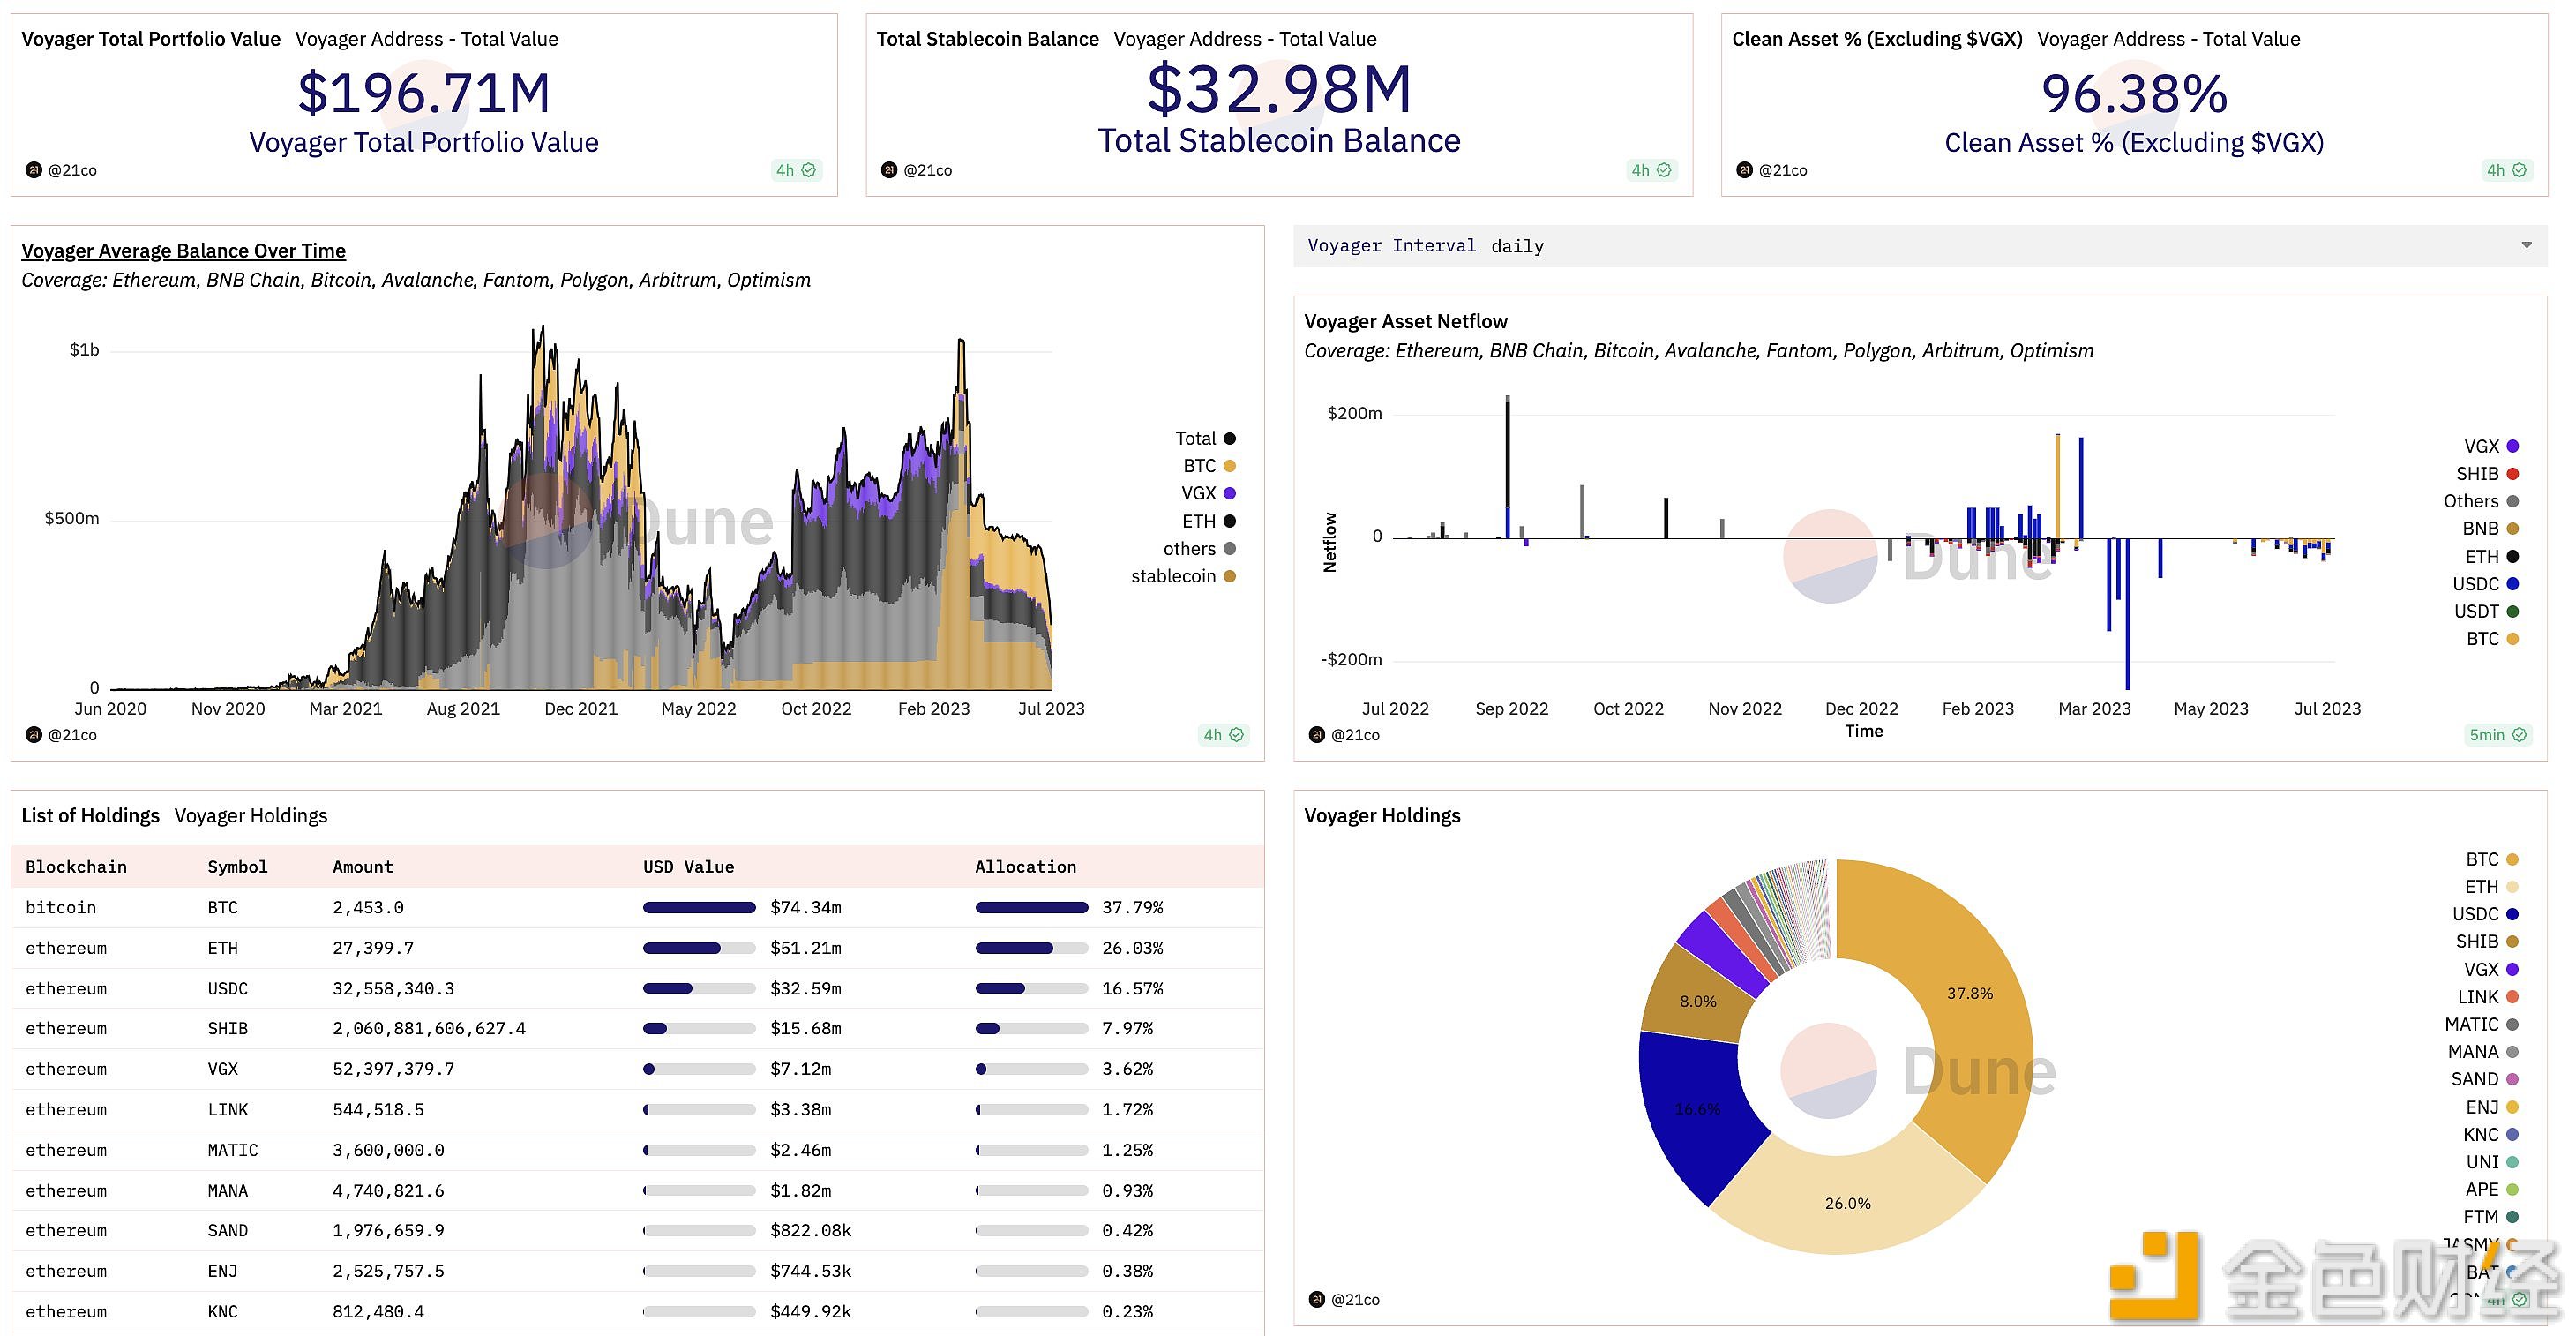The height and width of the screenshot is (1336, 2576).
Task: Click the 8.0% SHIB slice of pie chart
Action: [x=1697, y=1001]
